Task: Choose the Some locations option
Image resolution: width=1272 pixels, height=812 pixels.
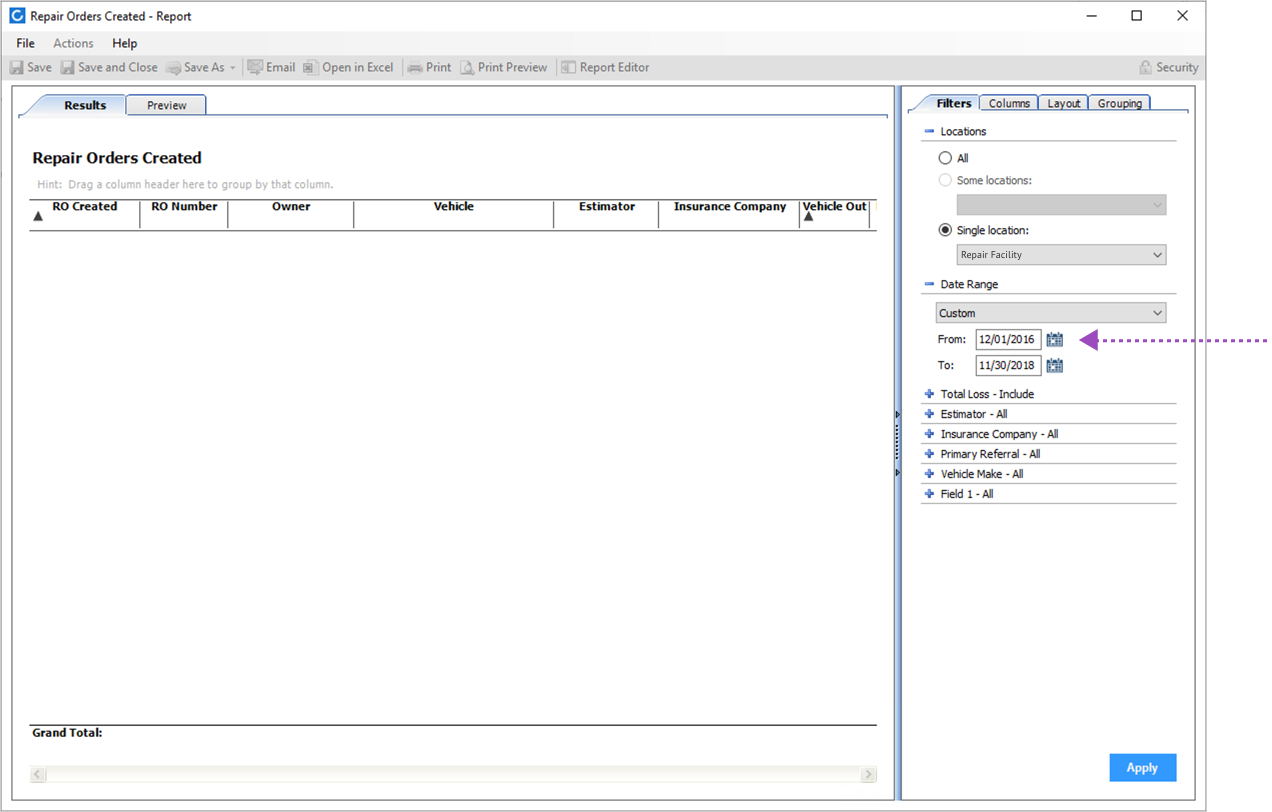Action: (x=945, y=180)
